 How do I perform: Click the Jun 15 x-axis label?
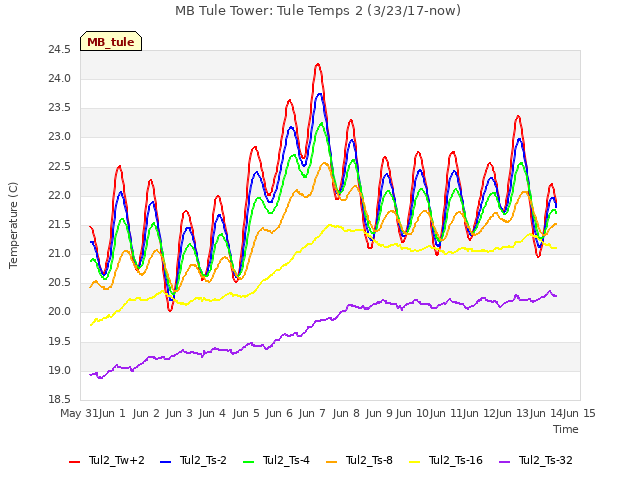pos(579,413)
